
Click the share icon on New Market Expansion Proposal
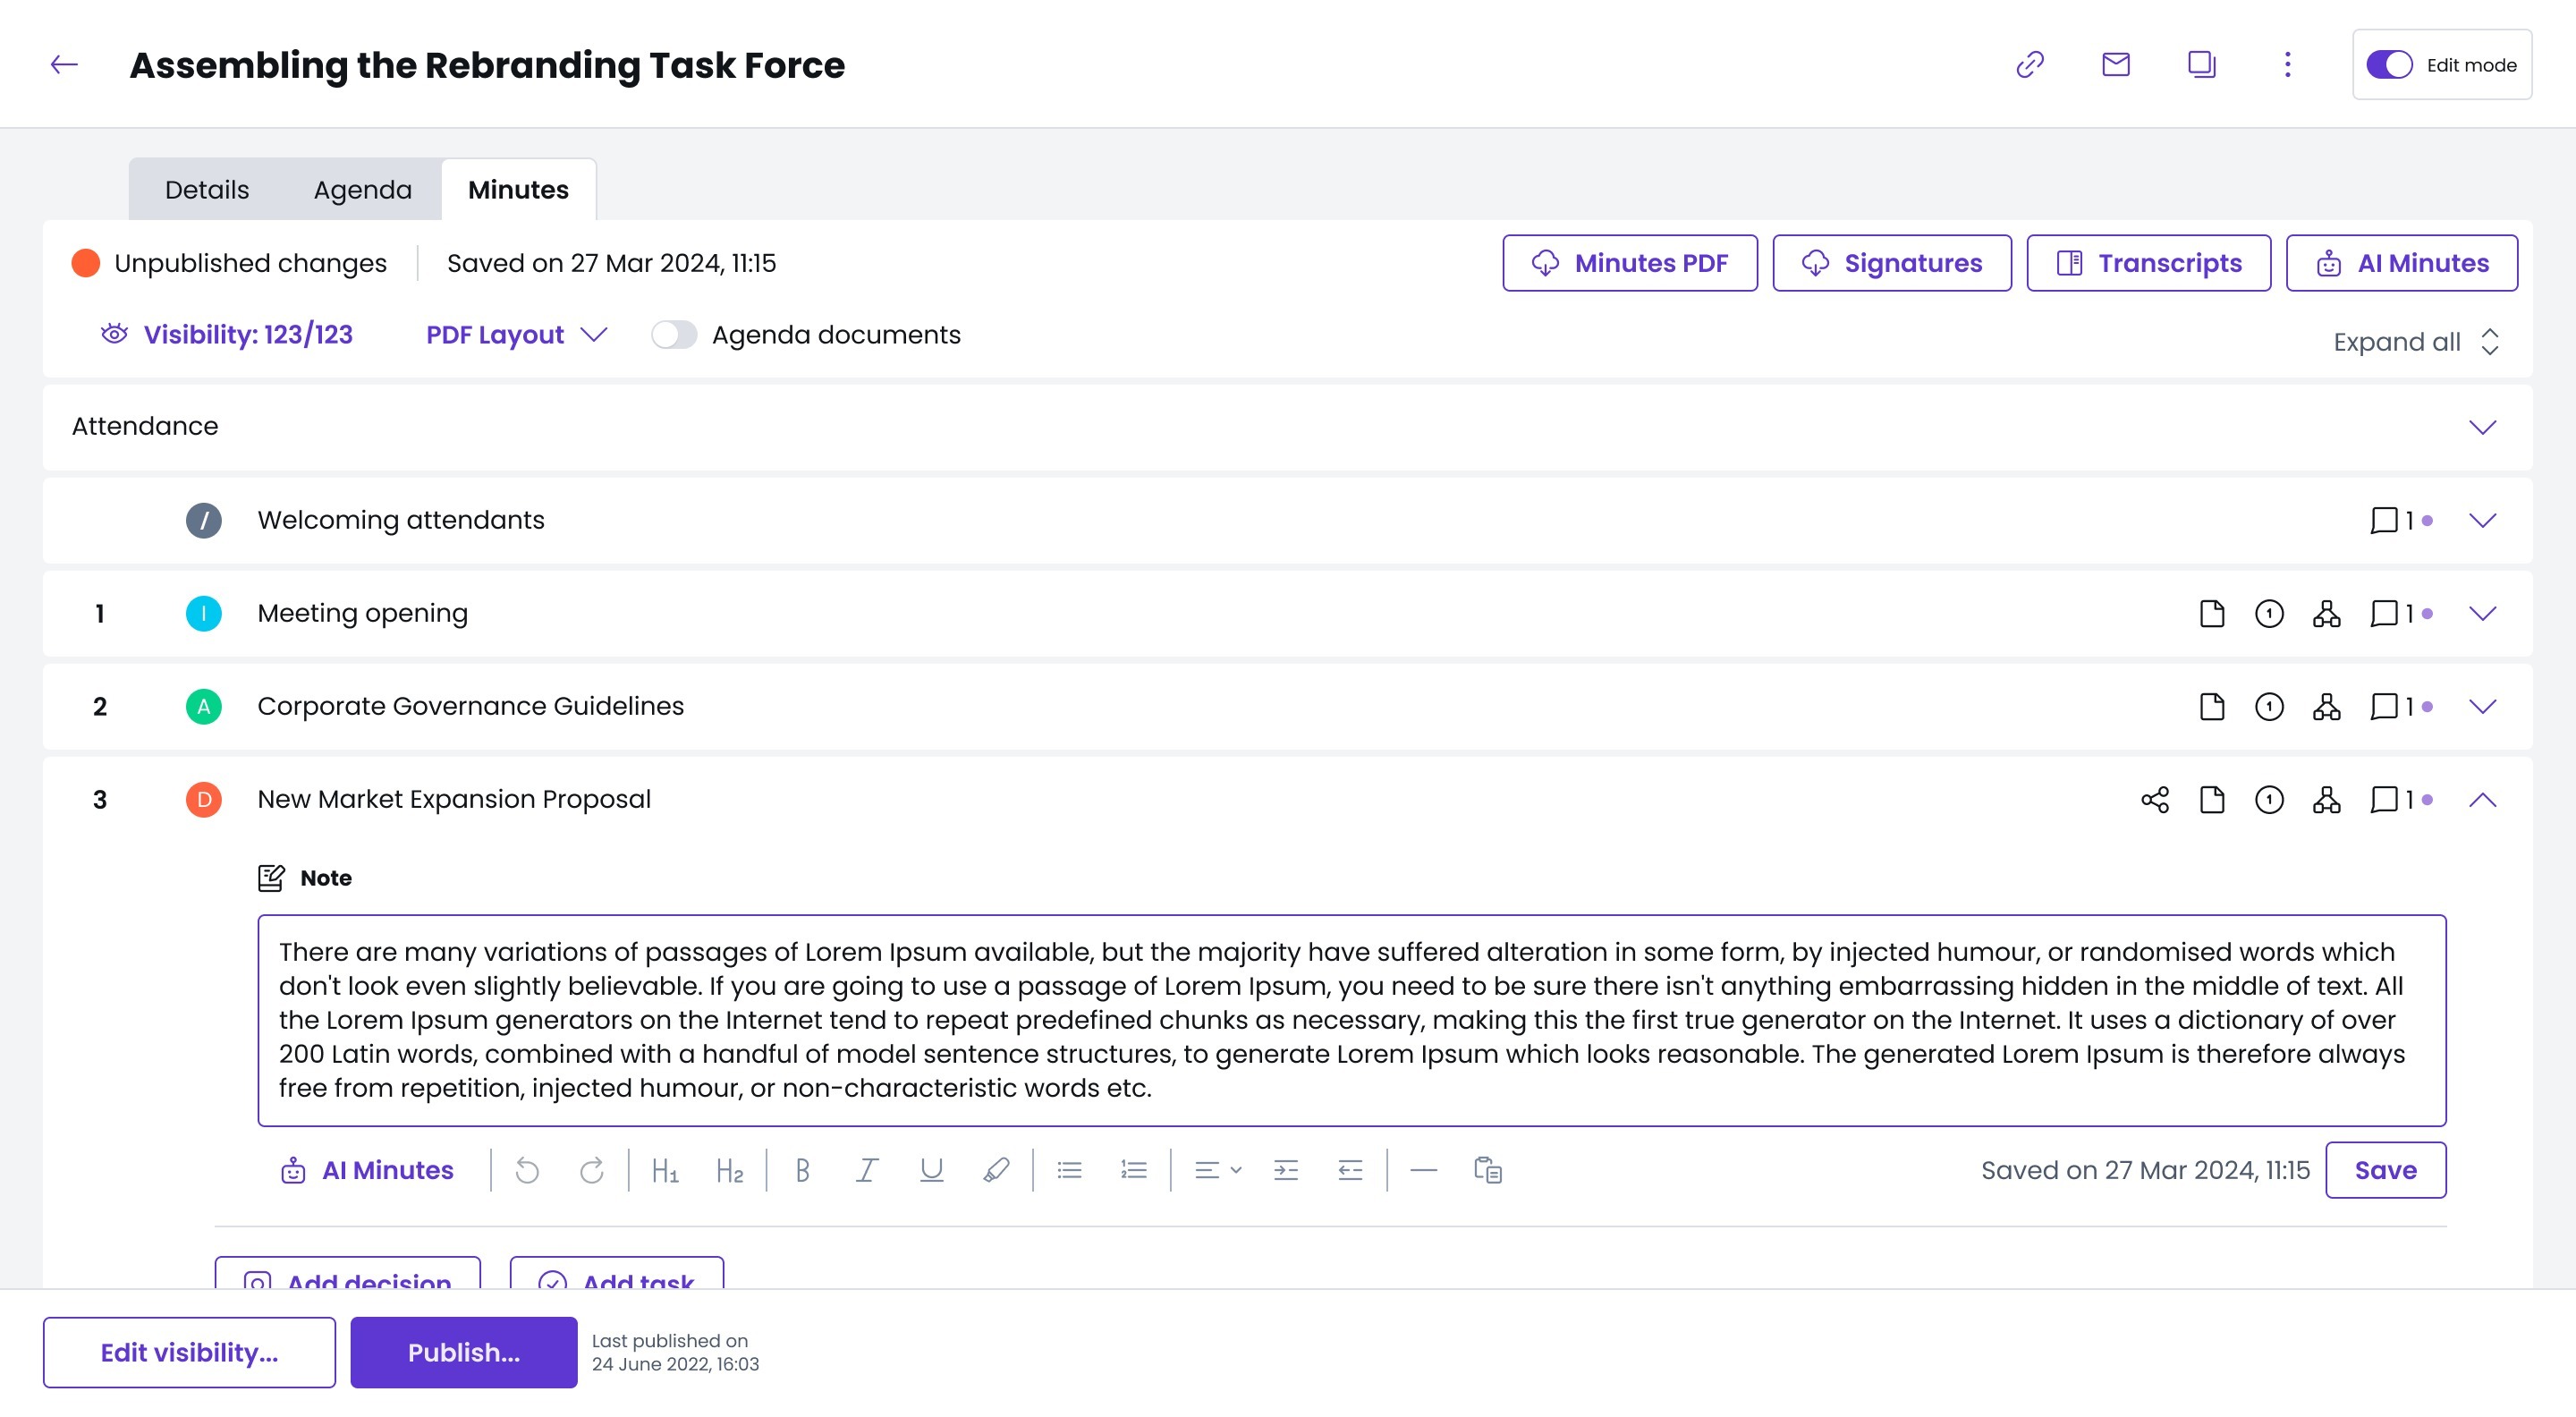[2155, 800]
